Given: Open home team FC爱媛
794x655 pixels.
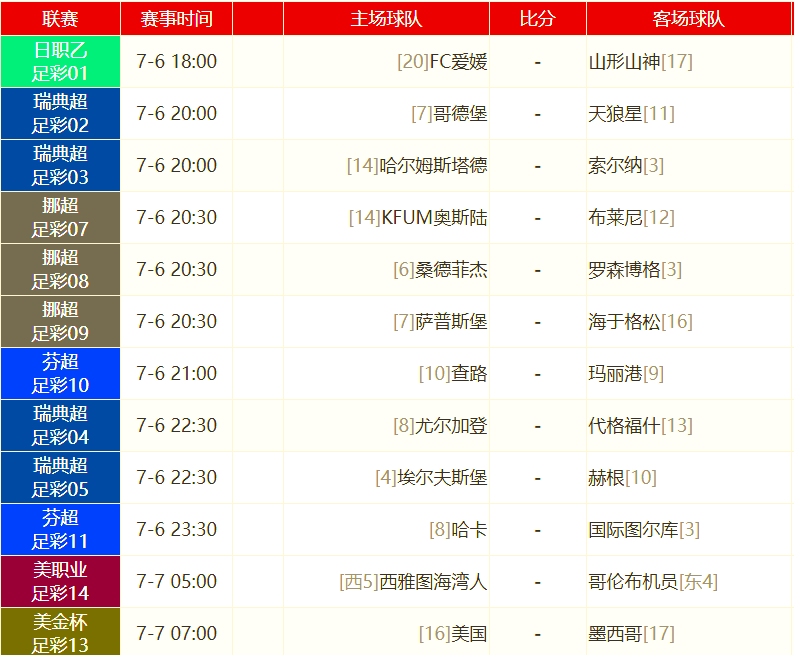Looking at the screenshot, I should coord(458,62).
